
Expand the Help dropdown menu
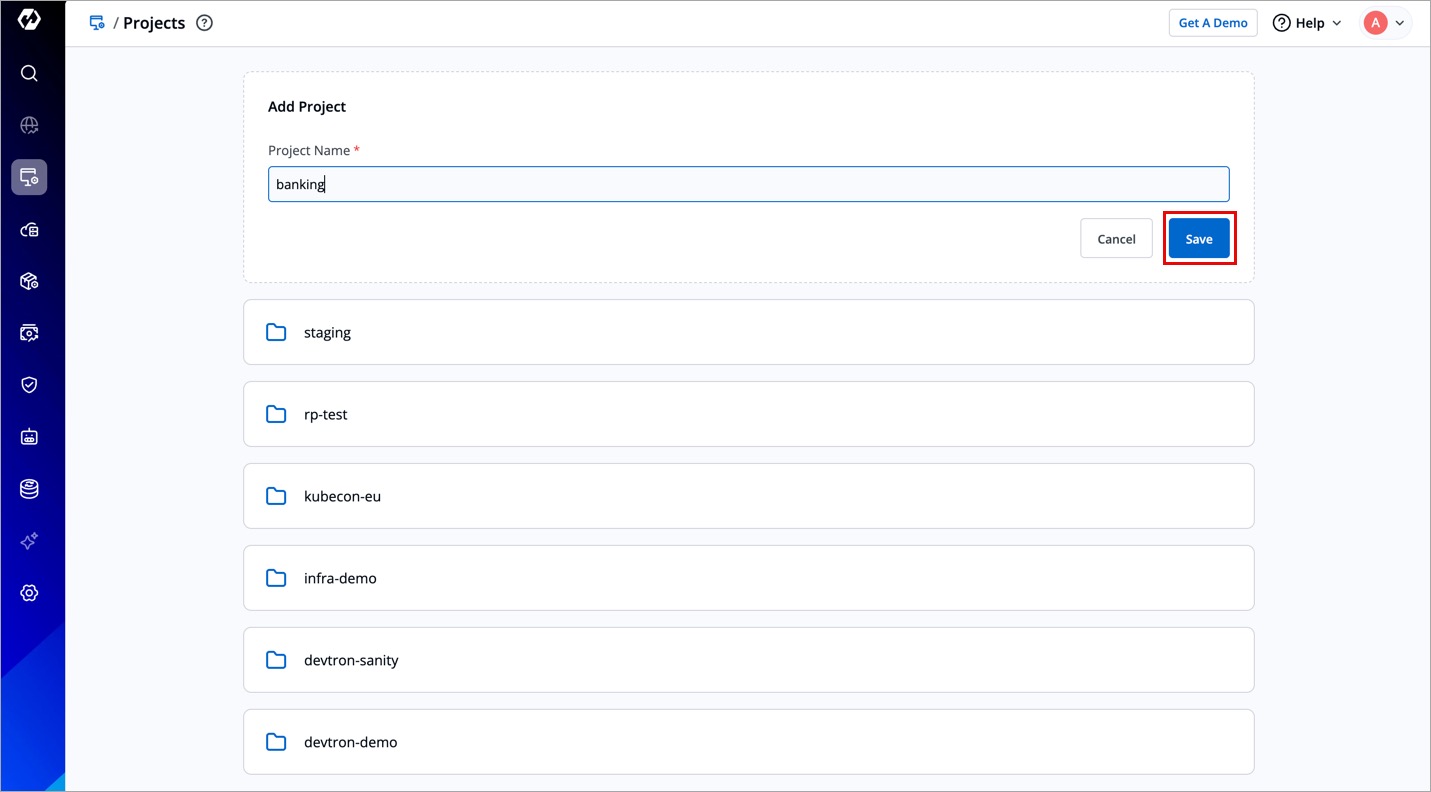tap(1306, 23)
